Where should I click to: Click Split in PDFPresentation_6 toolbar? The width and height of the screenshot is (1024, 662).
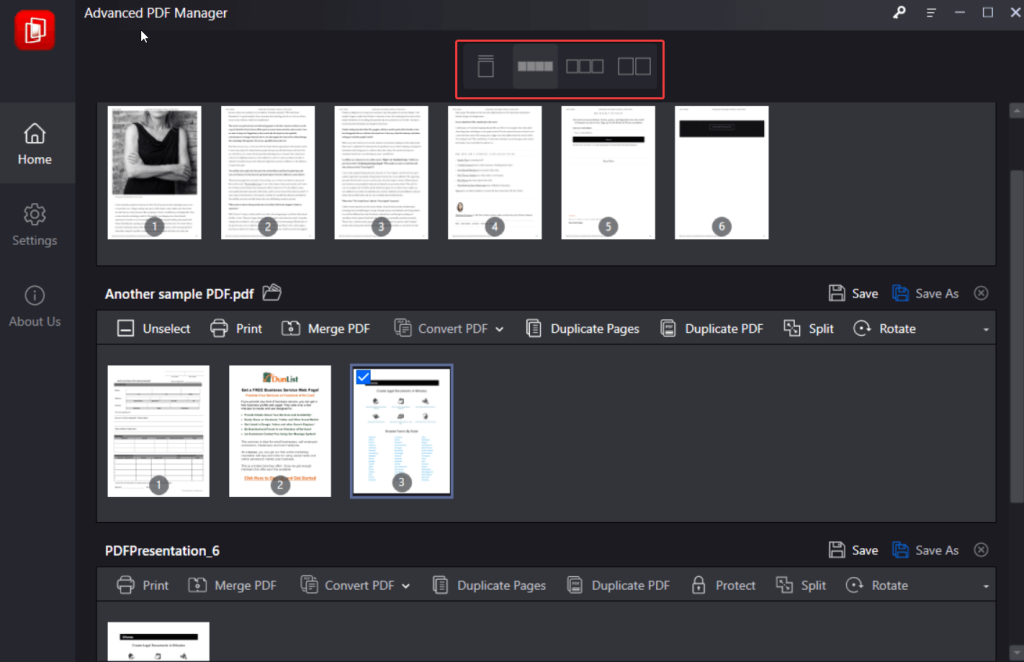(801, 585)
